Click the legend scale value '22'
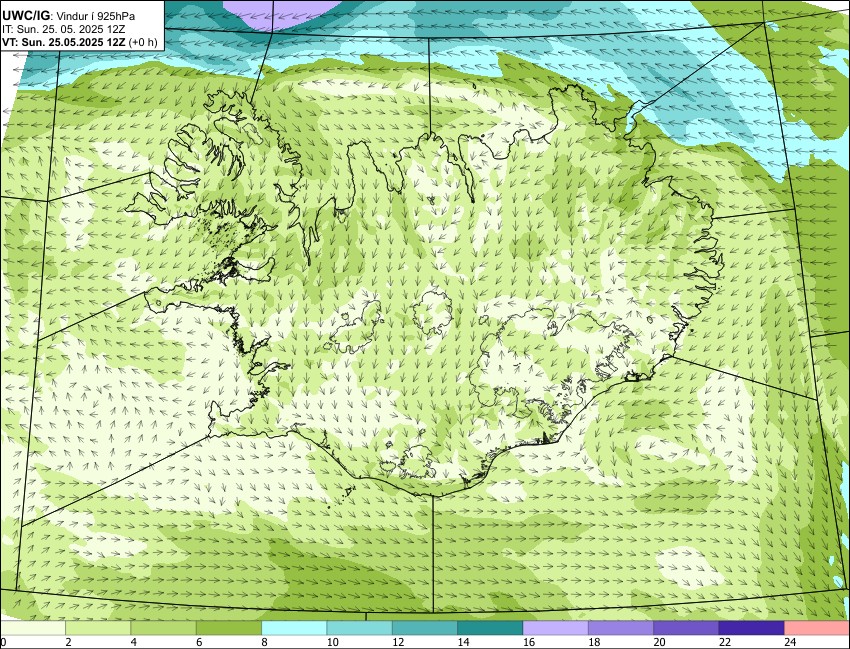The height and width of the screenshot is (649, 850). (724, 642)
